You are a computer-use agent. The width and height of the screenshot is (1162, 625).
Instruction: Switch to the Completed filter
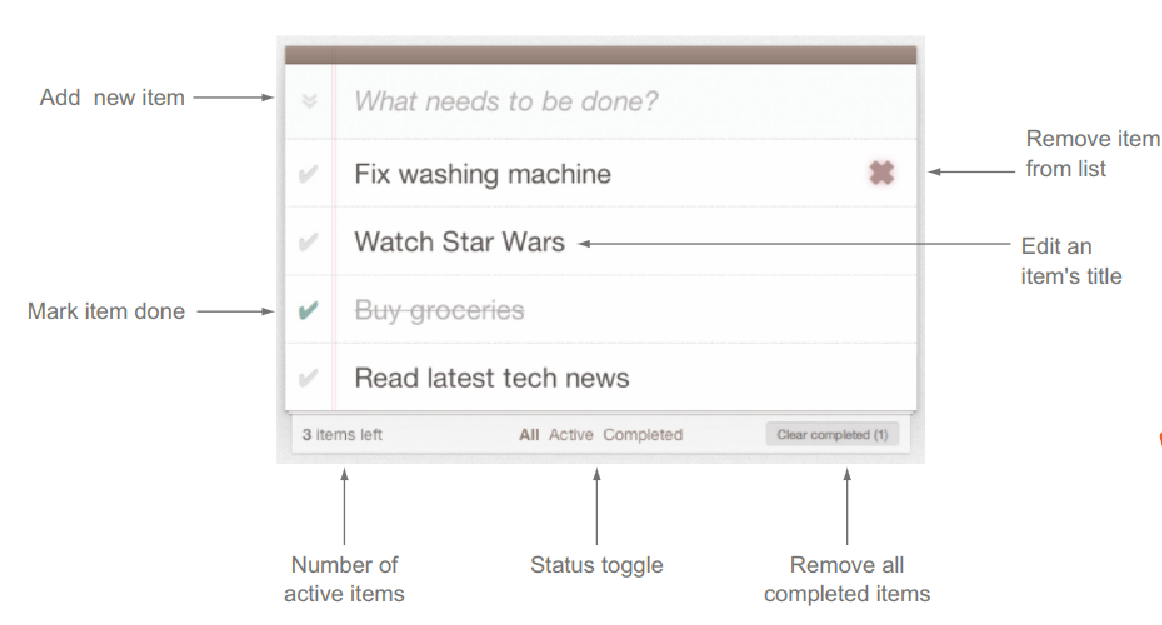point(643,434)
